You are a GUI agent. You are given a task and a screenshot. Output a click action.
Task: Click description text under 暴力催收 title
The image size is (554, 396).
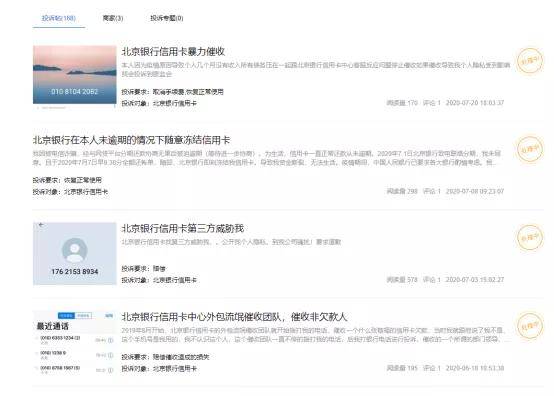click(x=316, y=69)
